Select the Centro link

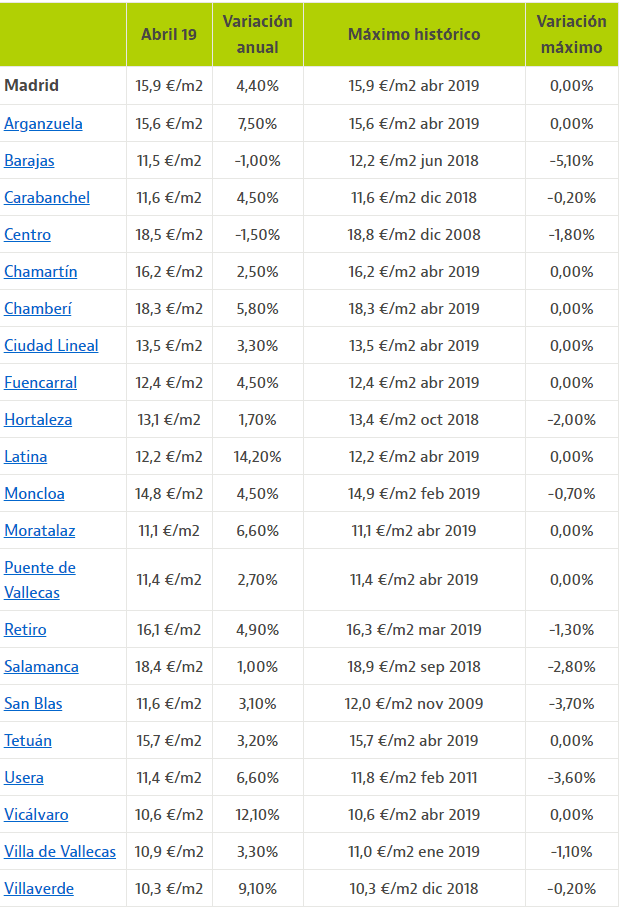[27, 235]
